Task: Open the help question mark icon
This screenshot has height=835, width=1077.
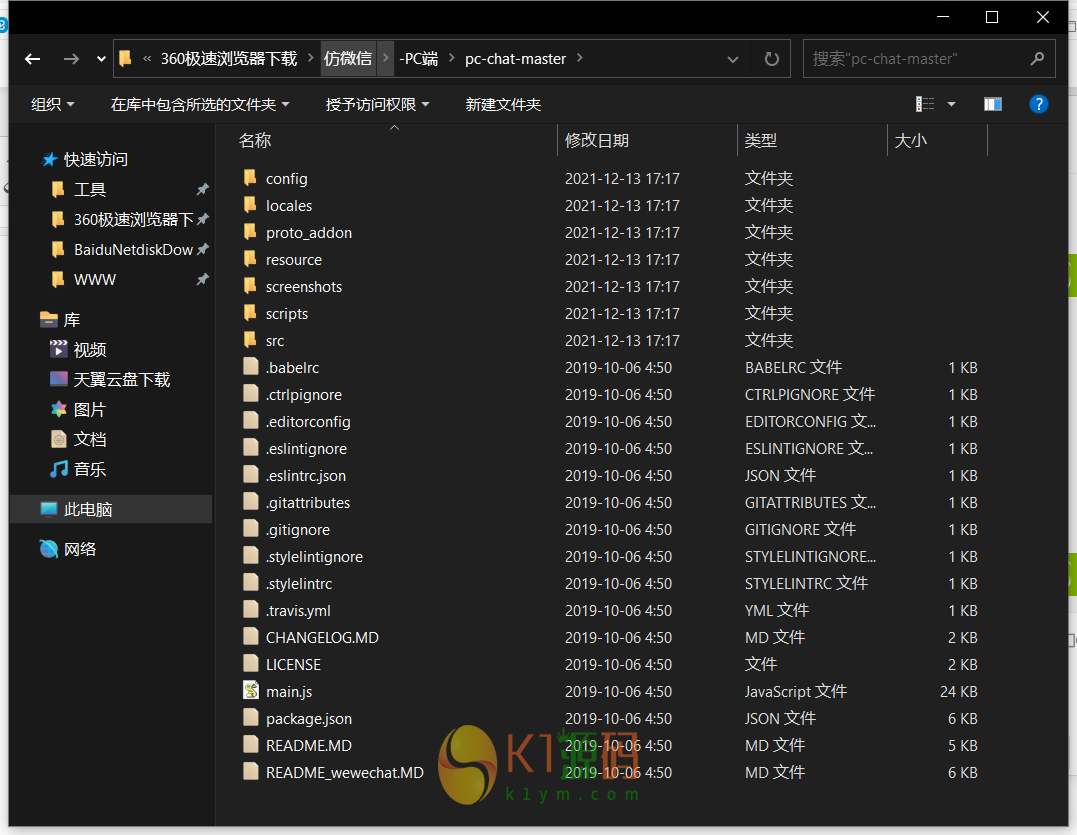Action: pyautogui.click(x=1039, y=104)
